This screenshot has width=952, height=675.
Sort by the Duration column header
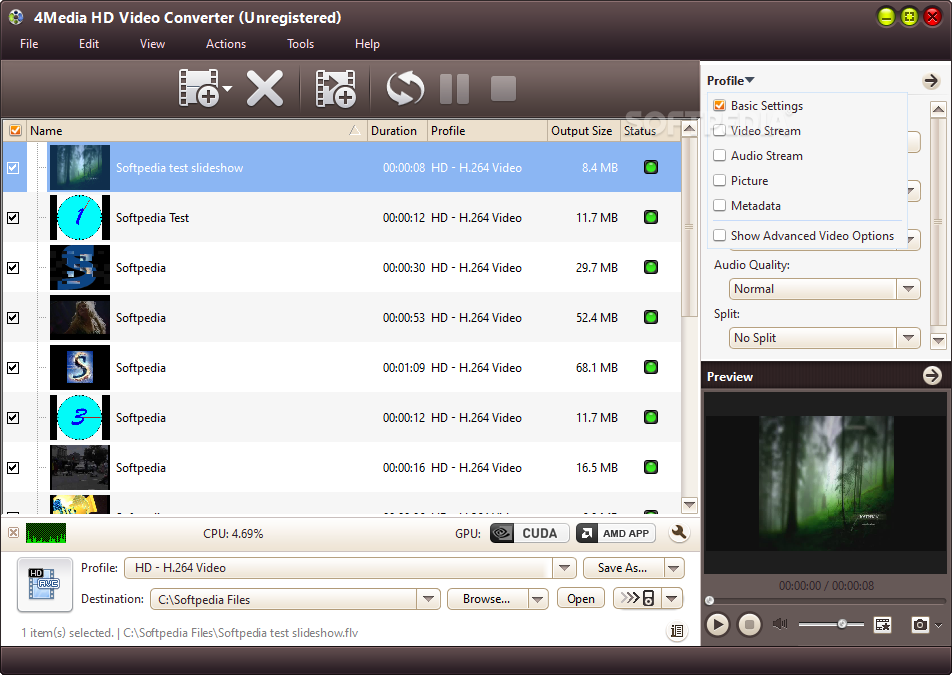(397, 131)
